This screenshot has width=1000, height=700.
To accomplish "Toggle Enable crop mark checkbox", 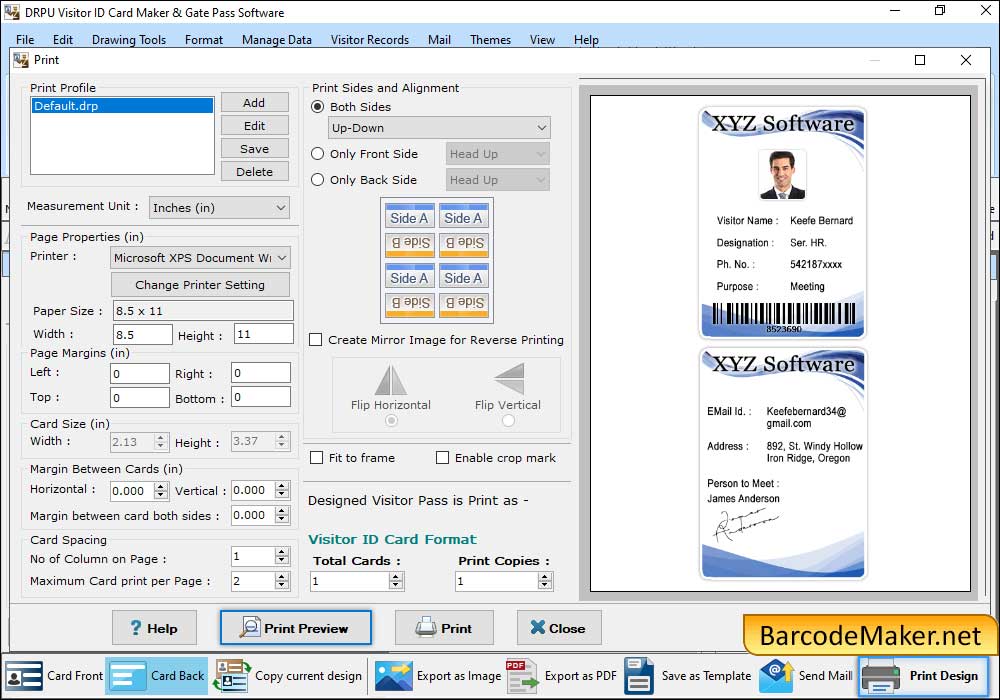I will (x=442, y=458).
